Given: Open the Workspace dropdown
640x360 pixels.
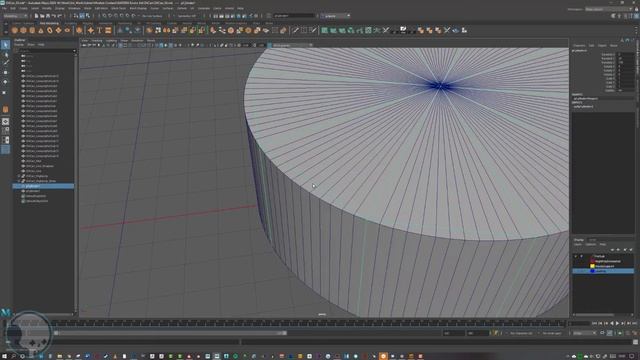Looking at the screenshot, I should coord(609,9).
